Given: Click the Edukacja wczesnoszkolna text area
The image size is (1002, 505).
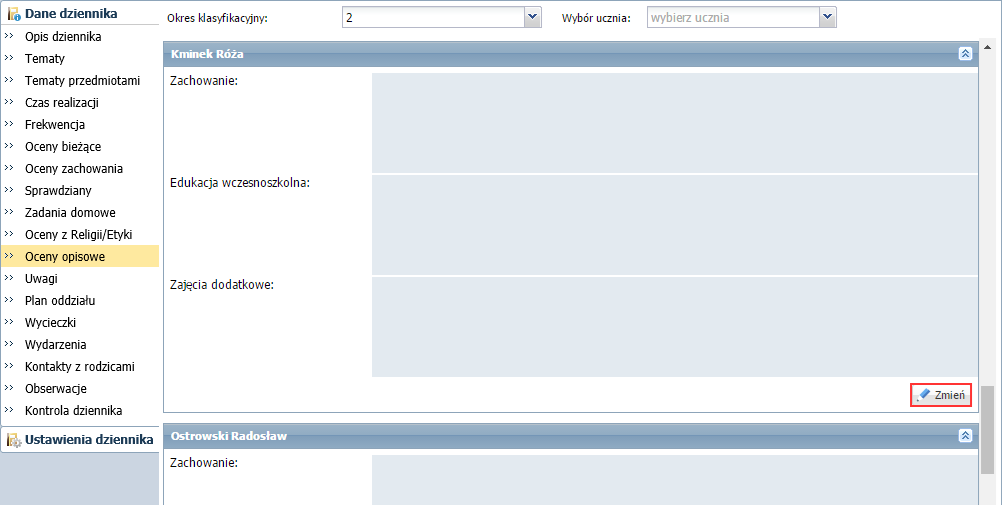Looking at the screenshot, I should [674, 225].
